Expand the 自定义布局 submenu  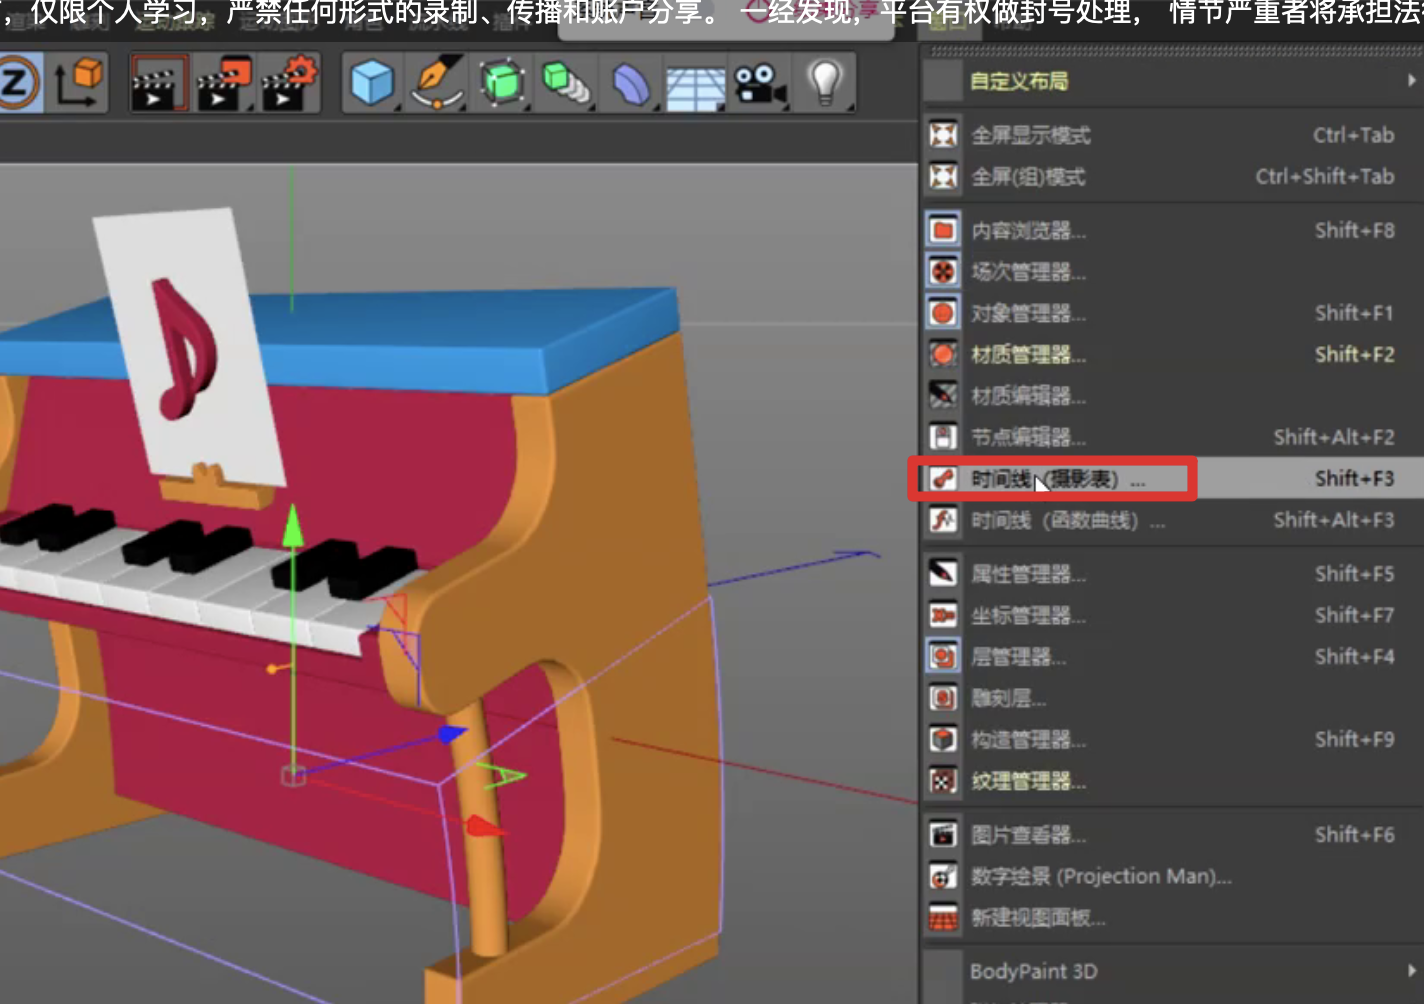tap(1172, 81)
